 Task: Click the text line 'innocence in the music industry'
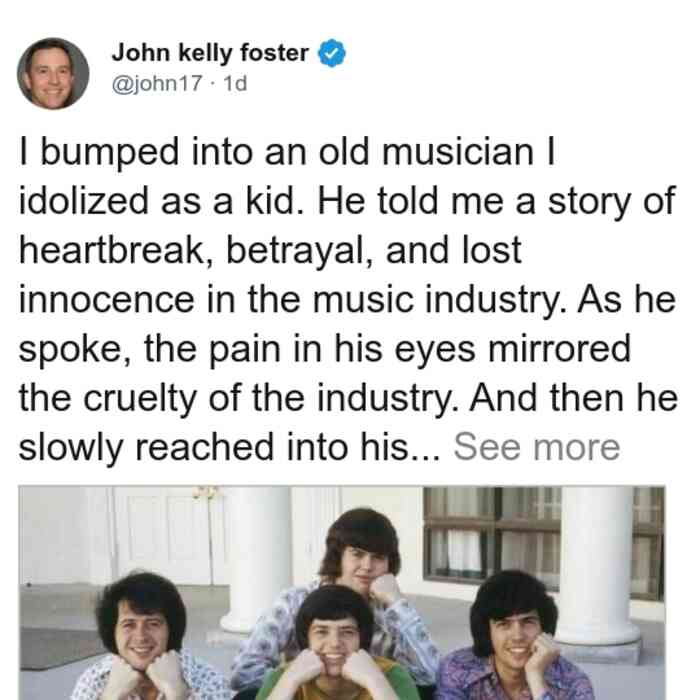pyautogui.click(x=347, y=300)
